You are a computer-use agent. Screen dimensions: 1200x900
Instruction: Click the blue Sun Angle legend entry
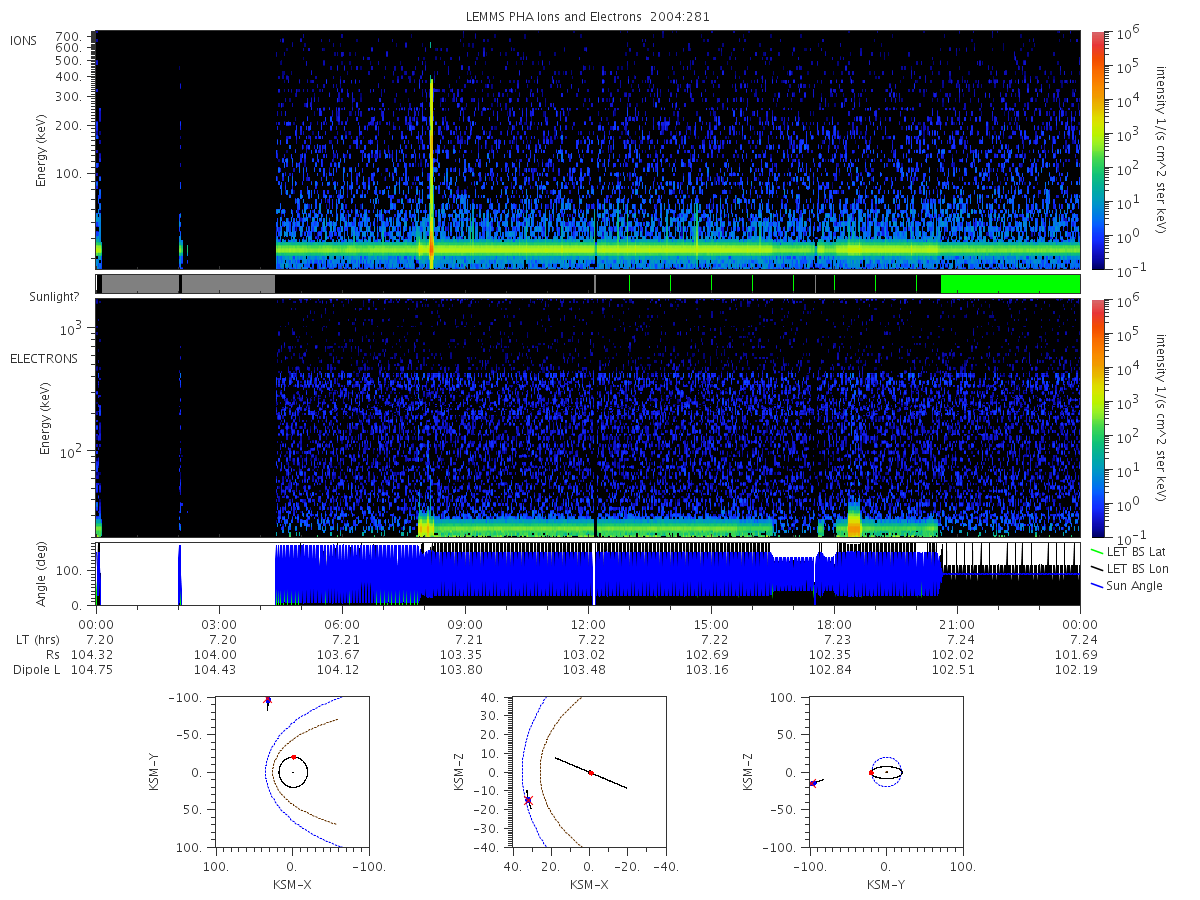(1127, 585)
